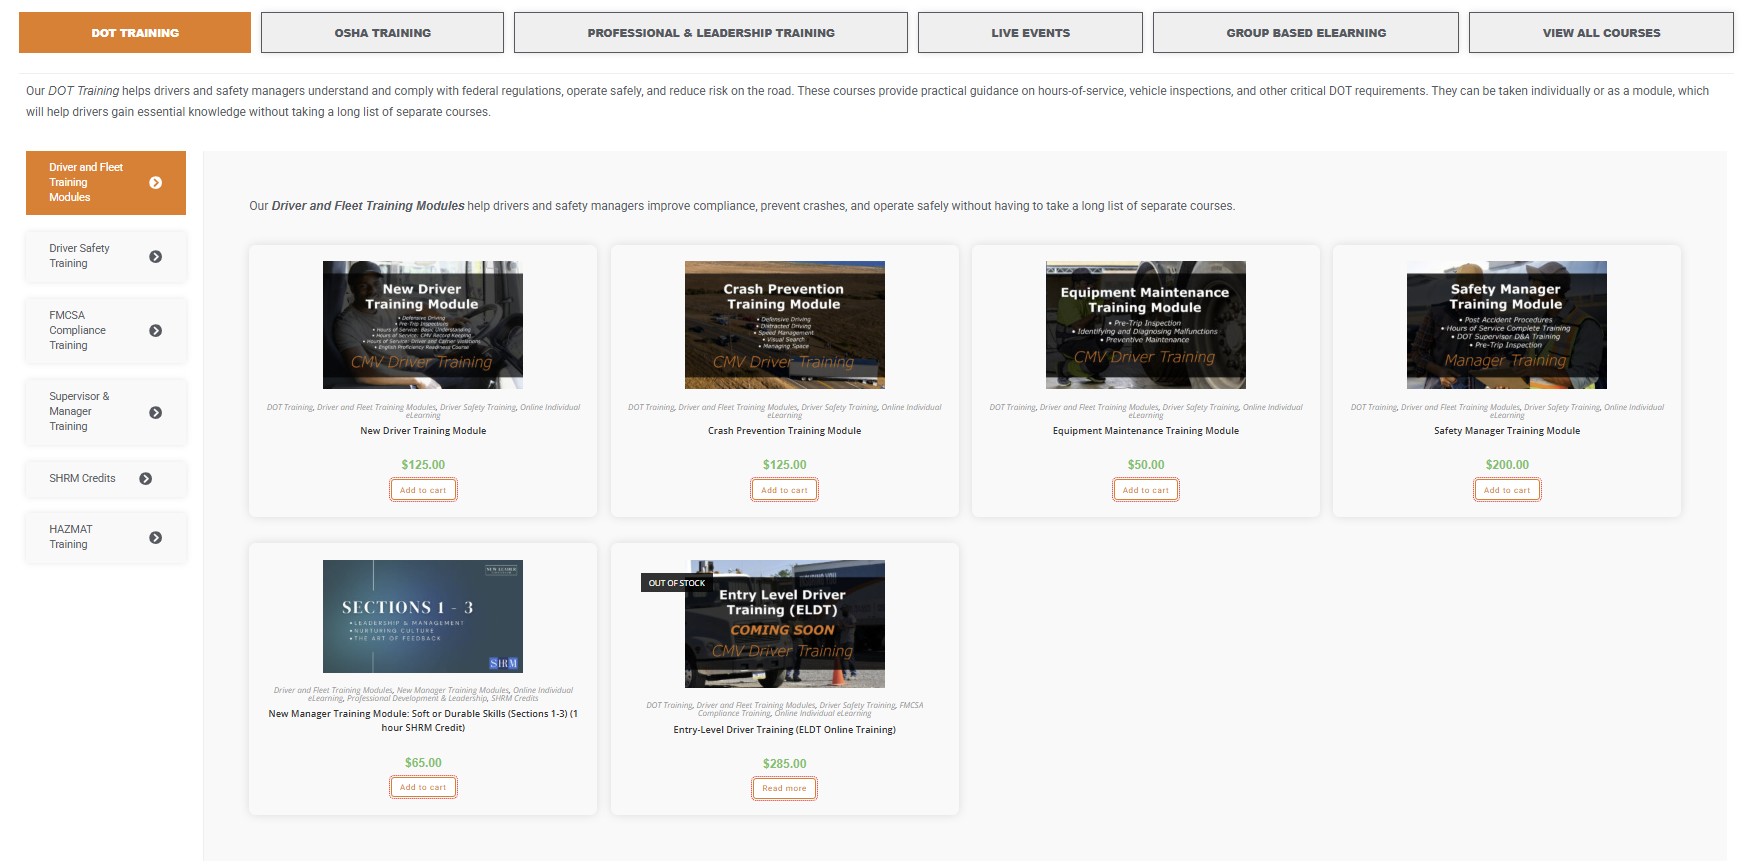
Task: Click the Out of Stock badge on ELDT course
Action: click(676, 583)
